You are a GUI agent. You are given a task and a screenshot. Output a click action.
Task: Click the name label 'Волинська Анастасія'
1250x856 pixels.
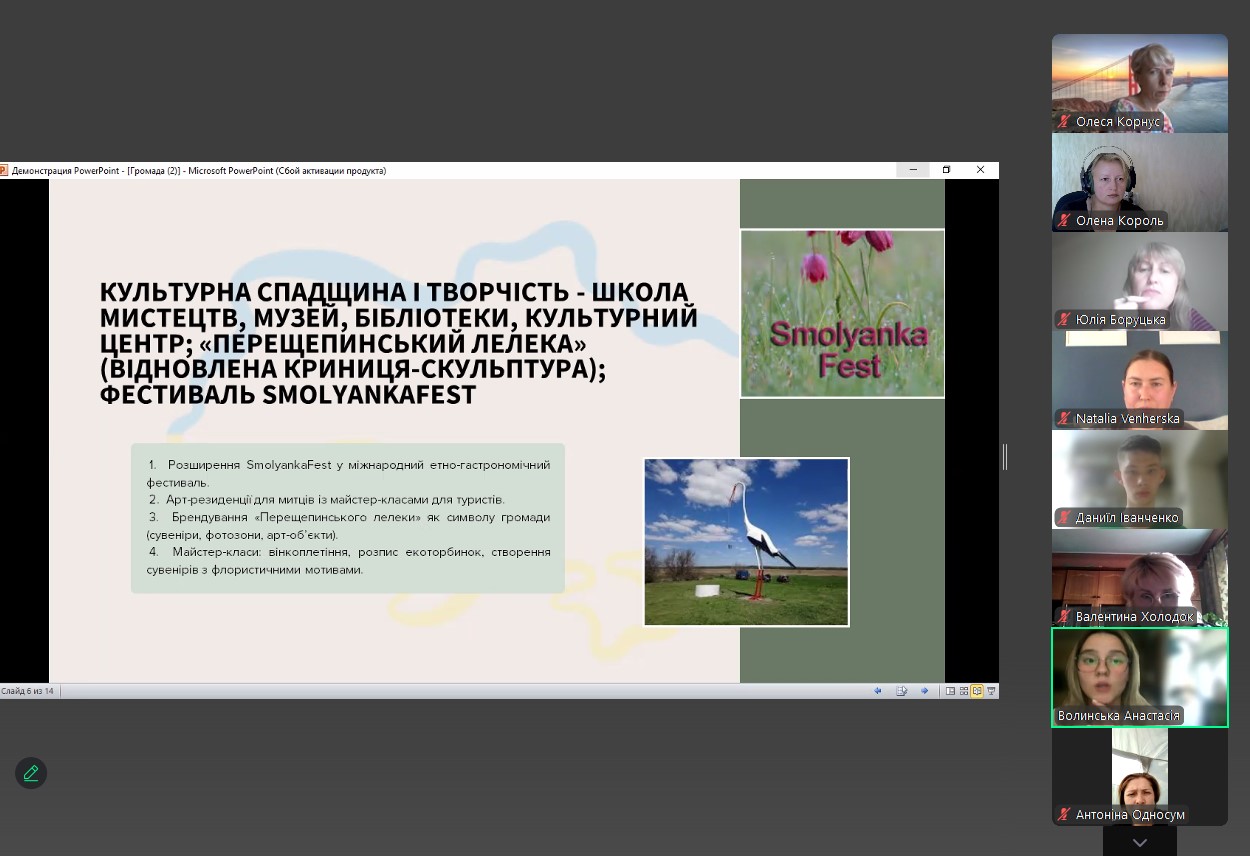click(x=1119, y=716)
